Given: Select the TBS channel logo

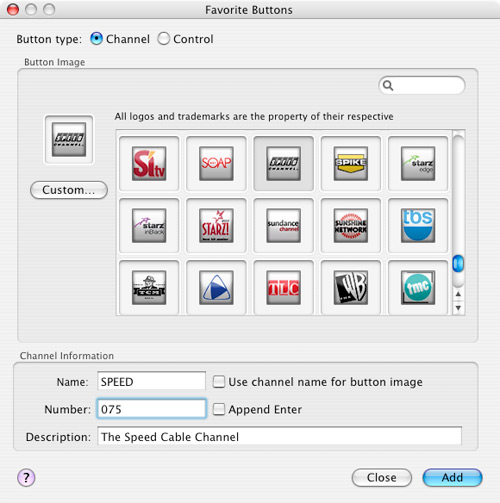Looking at the screenshot, I should coord(418,225).
